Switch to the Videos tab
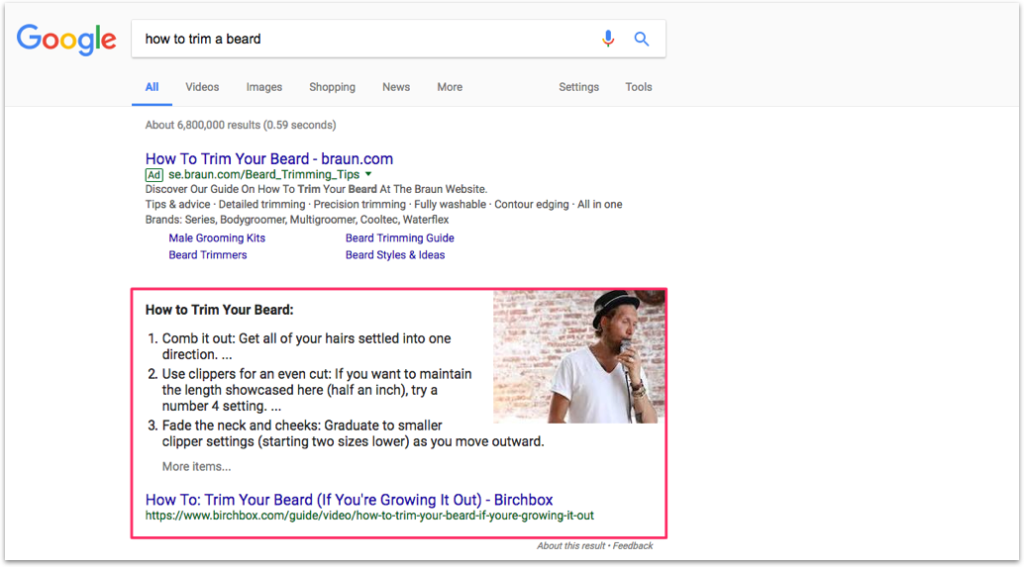The height and width of the screenshot is (567, 1024). click(x=202, y=87)
